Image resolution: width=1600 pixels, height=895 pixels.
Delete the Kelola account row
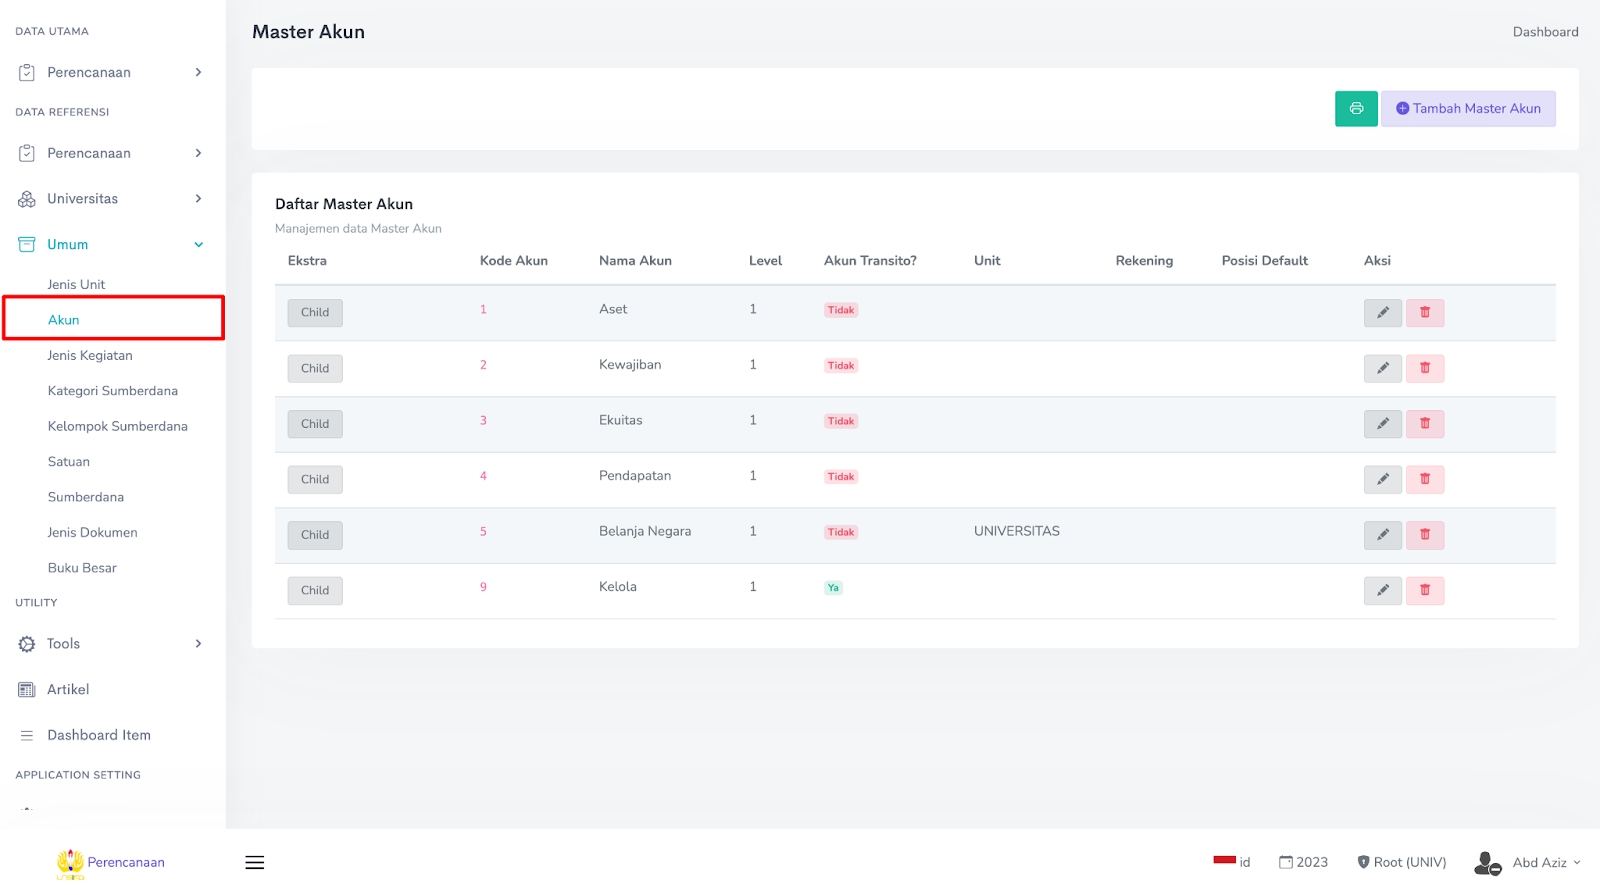click(x=1424, y=590)
